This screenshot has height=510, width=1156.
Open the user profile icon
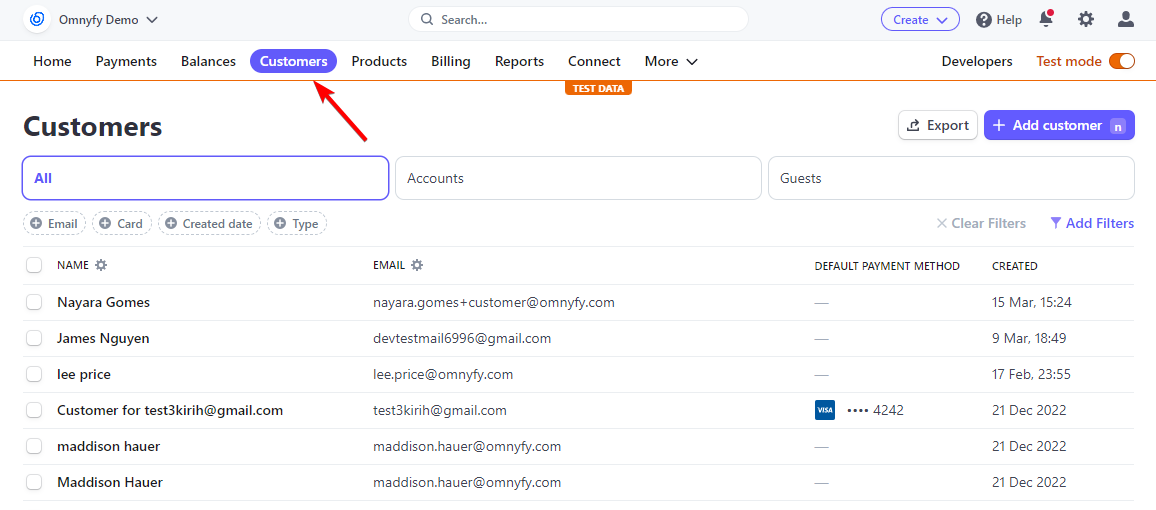coord(1126,19)
